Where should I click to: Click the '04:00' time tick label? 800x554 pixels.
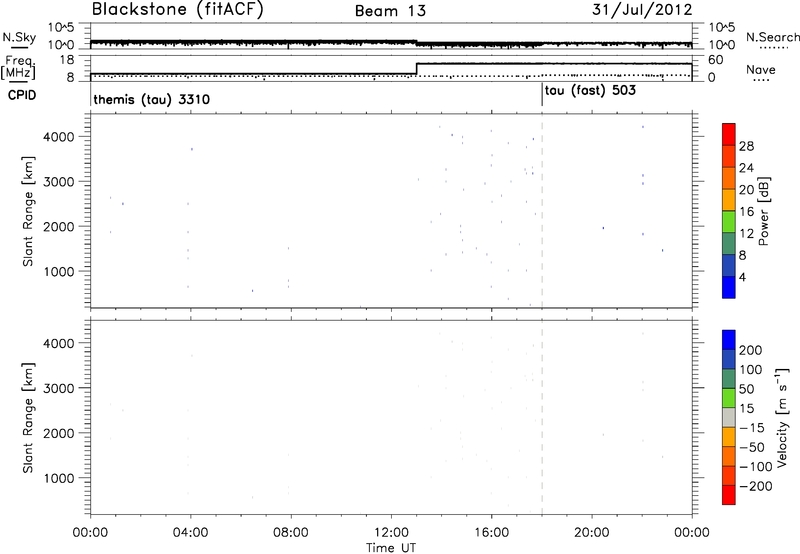click(x=190, y=533)
